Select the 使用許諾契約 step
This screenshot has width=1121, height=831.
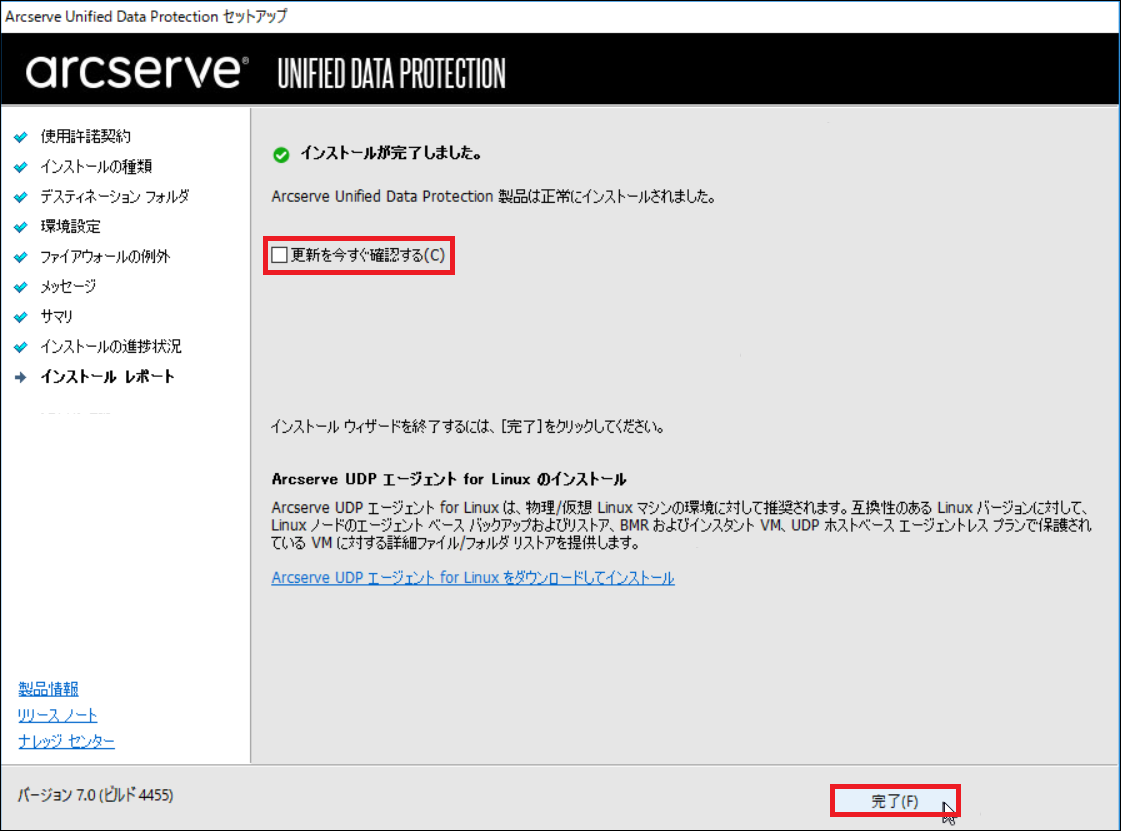(85, 136)
